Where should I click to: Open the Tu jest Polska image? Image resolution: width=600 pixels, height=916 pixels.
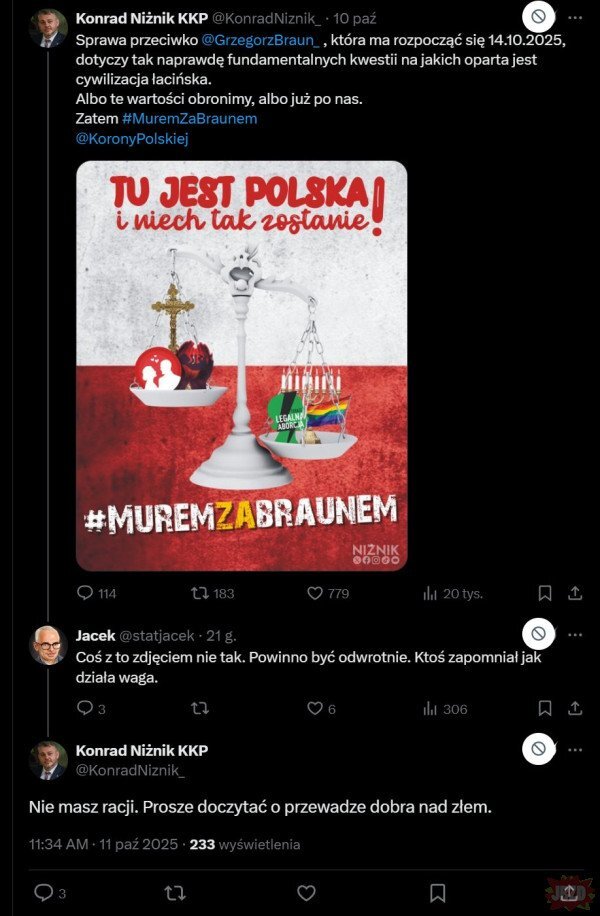pyautogui.click(x=241, y=366)
